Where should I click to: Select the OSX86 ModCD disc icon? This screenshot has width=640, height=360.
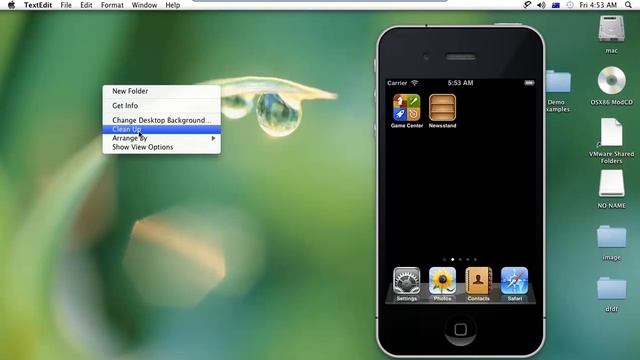click(611, 80)
